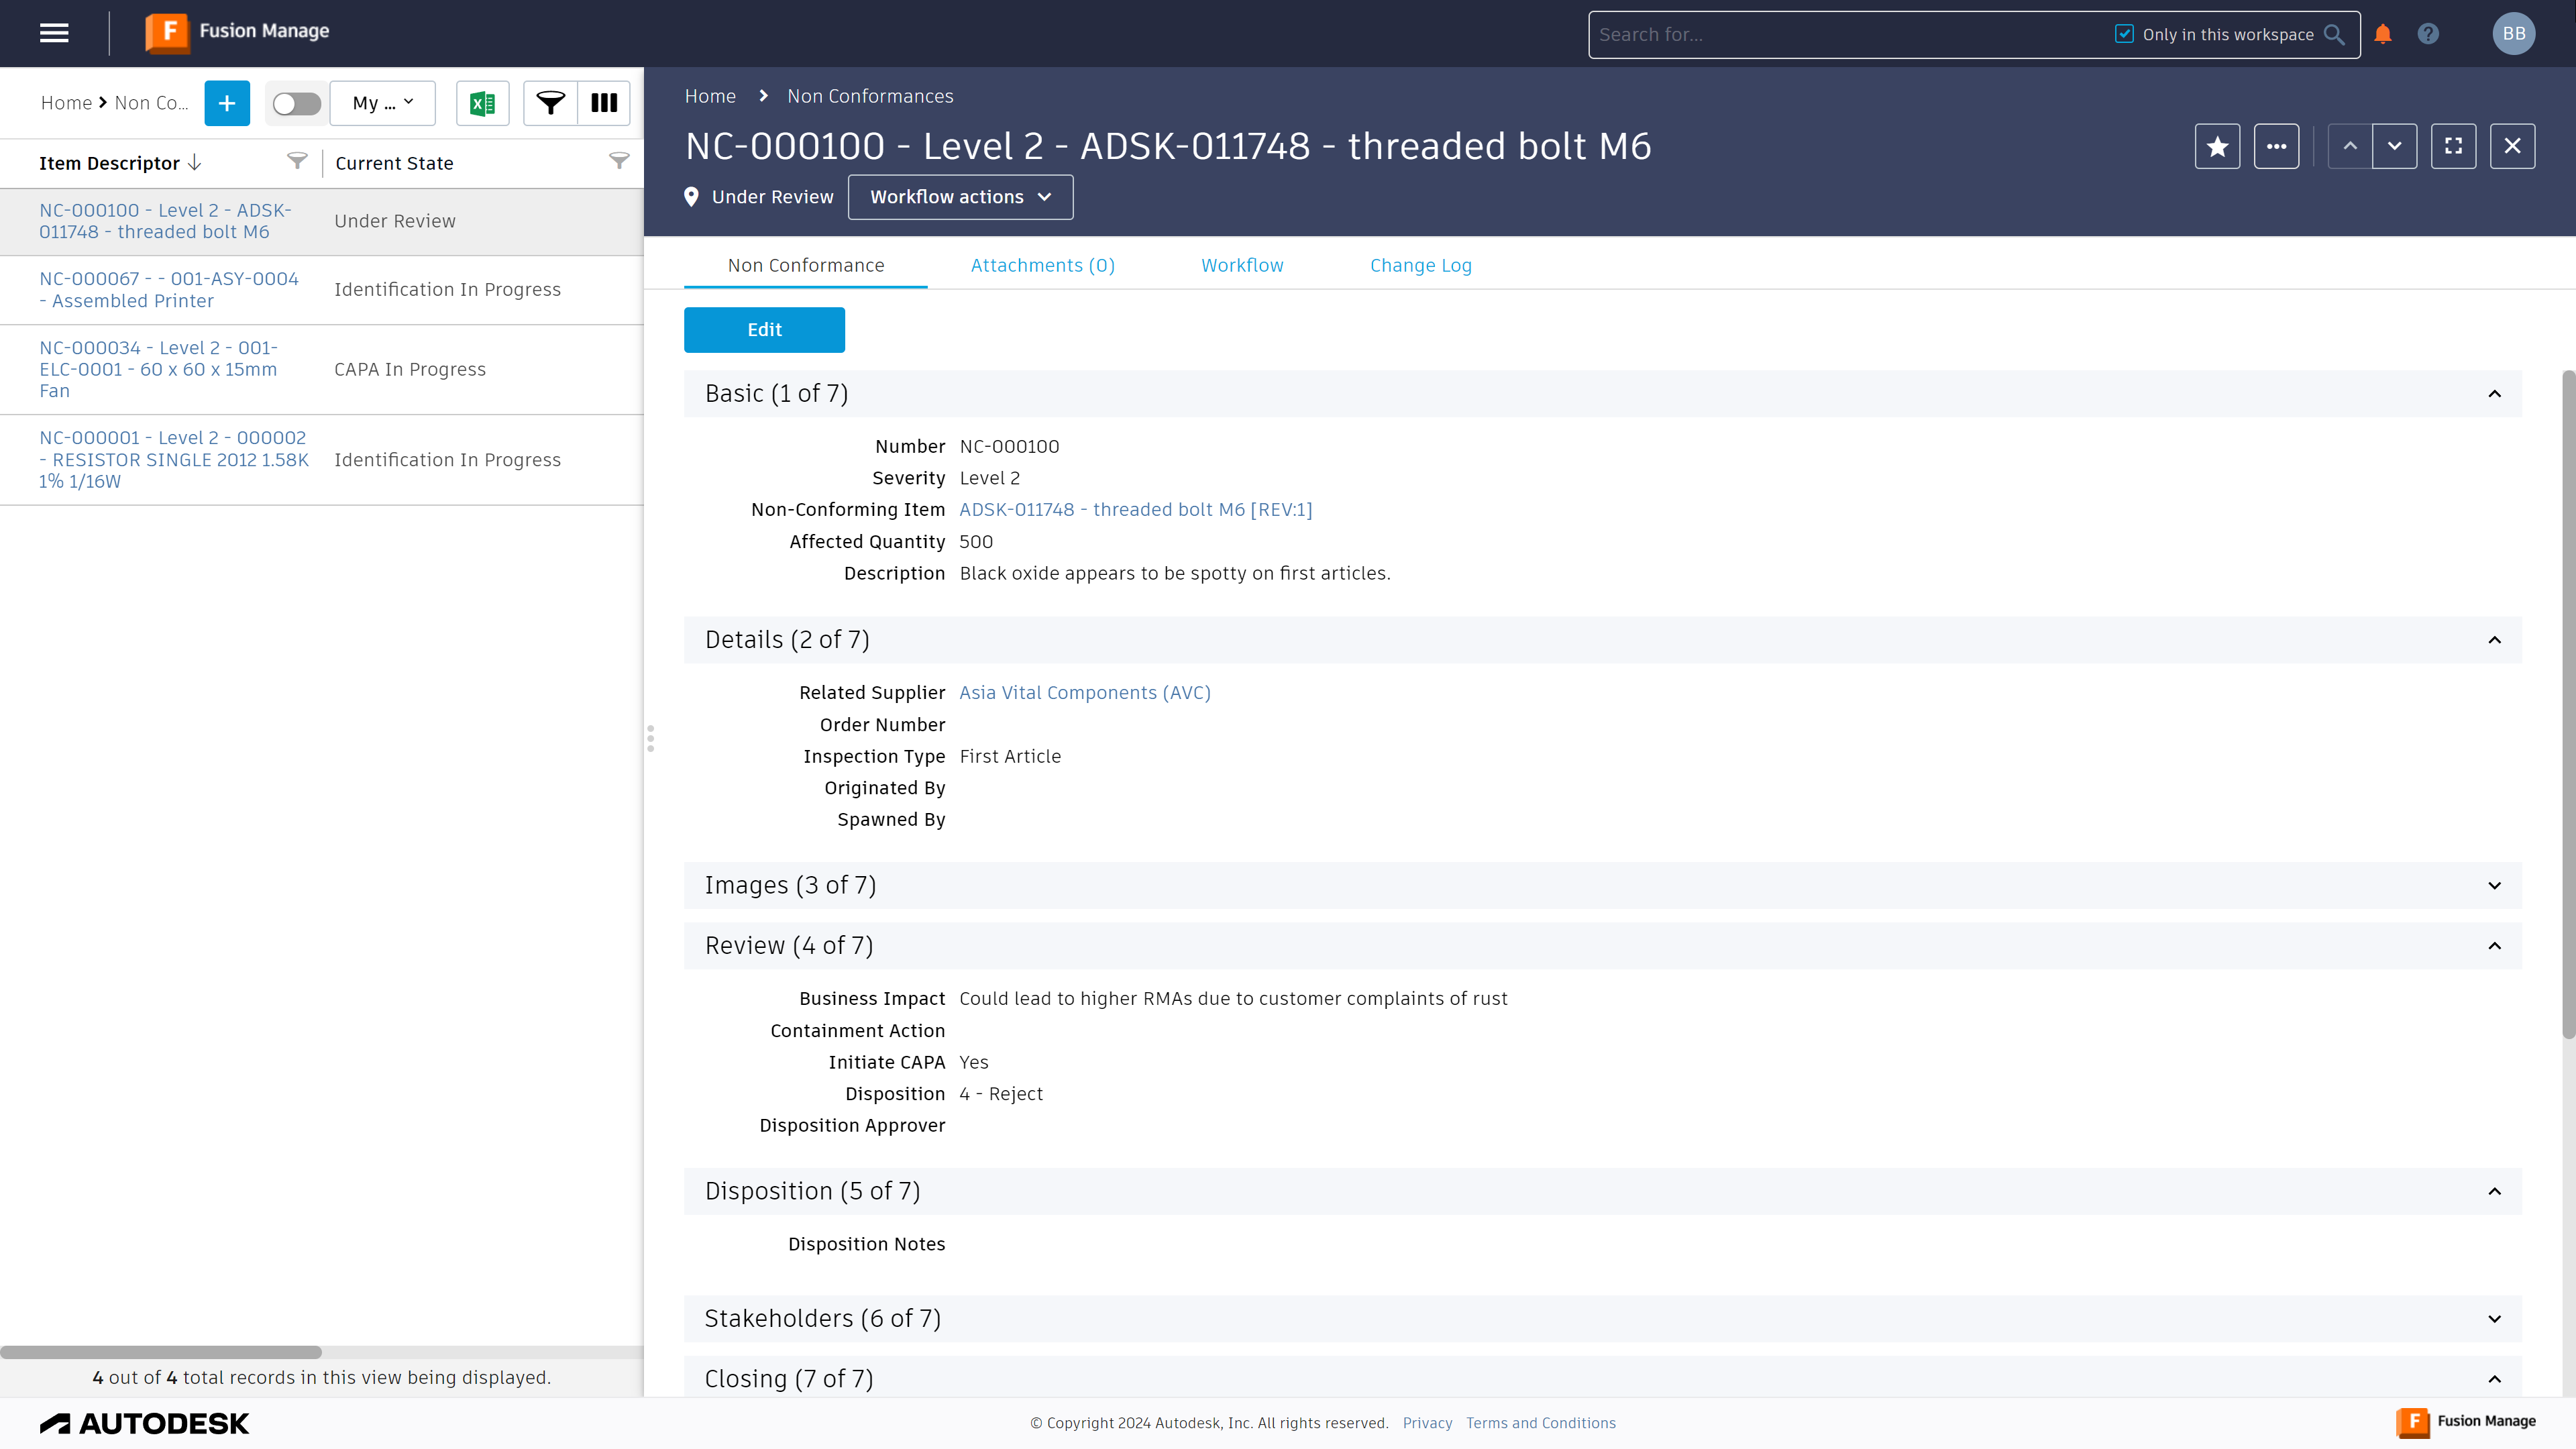Open the more options ellipsis menu

pos(2277,146)
